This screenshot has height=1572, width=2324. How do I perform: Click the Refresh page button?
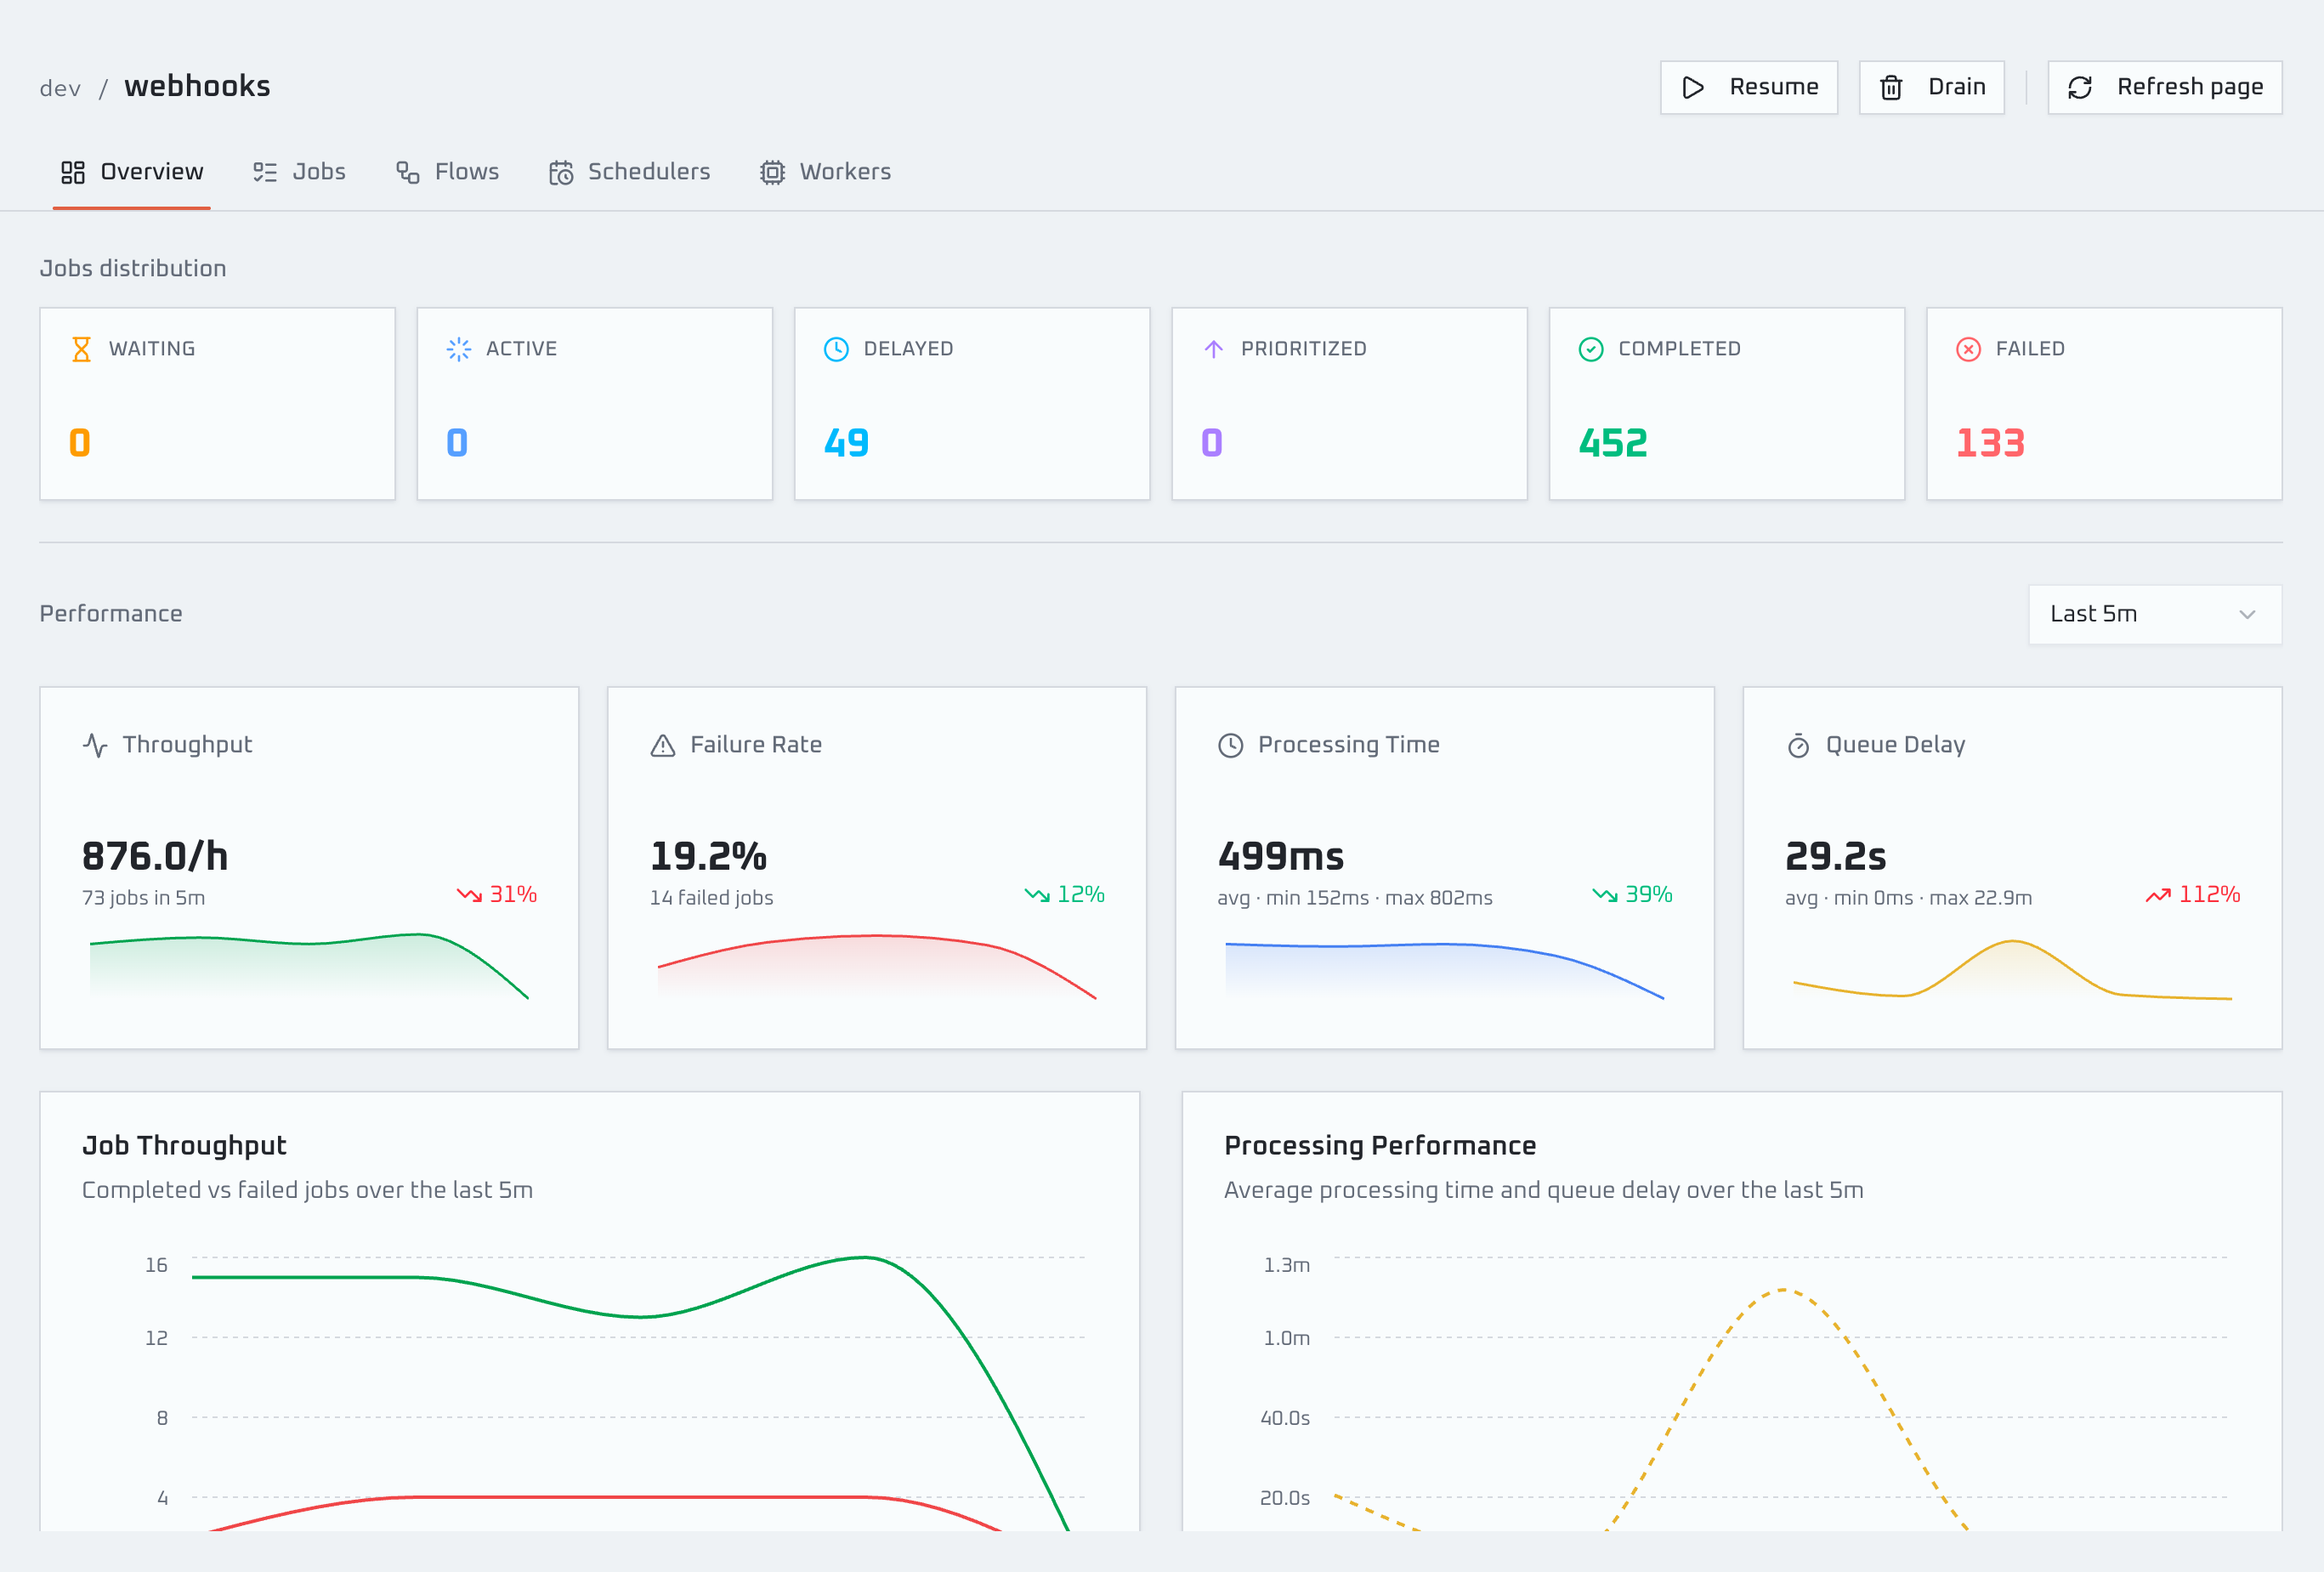point(2165,88)
